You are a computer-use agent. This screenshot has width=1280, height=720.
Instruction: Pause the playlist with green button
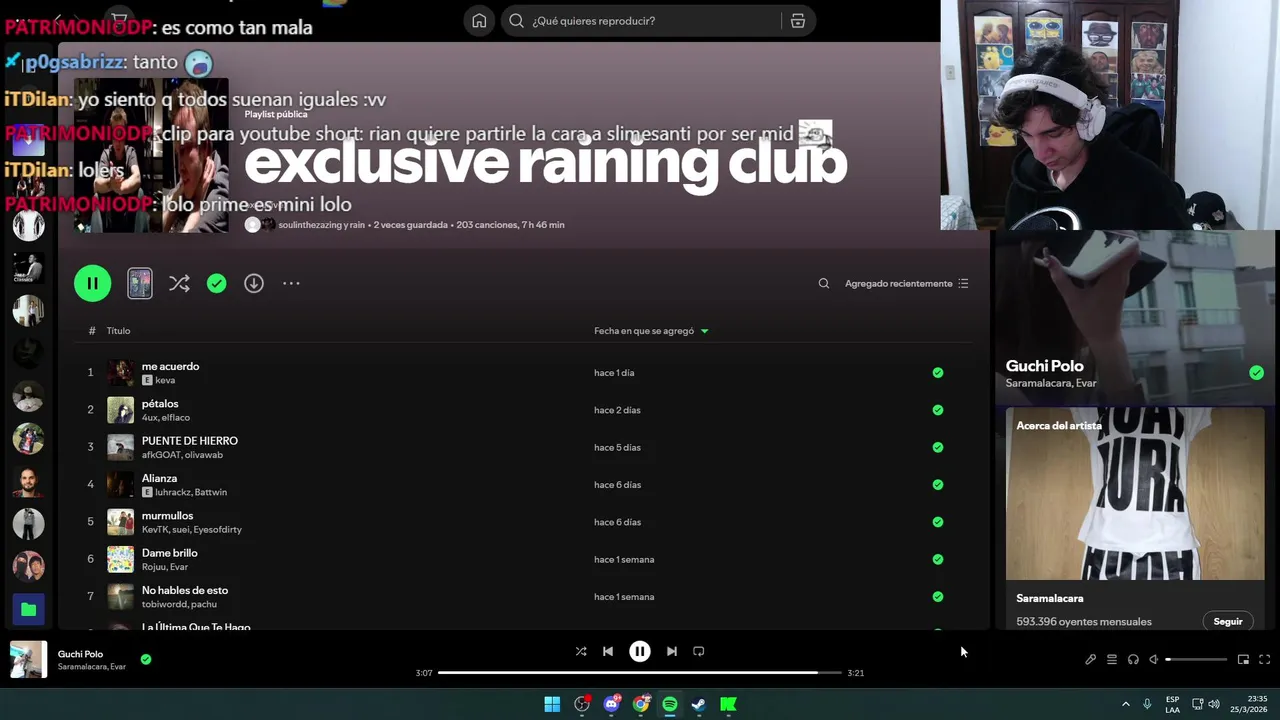tap(92, 283)
